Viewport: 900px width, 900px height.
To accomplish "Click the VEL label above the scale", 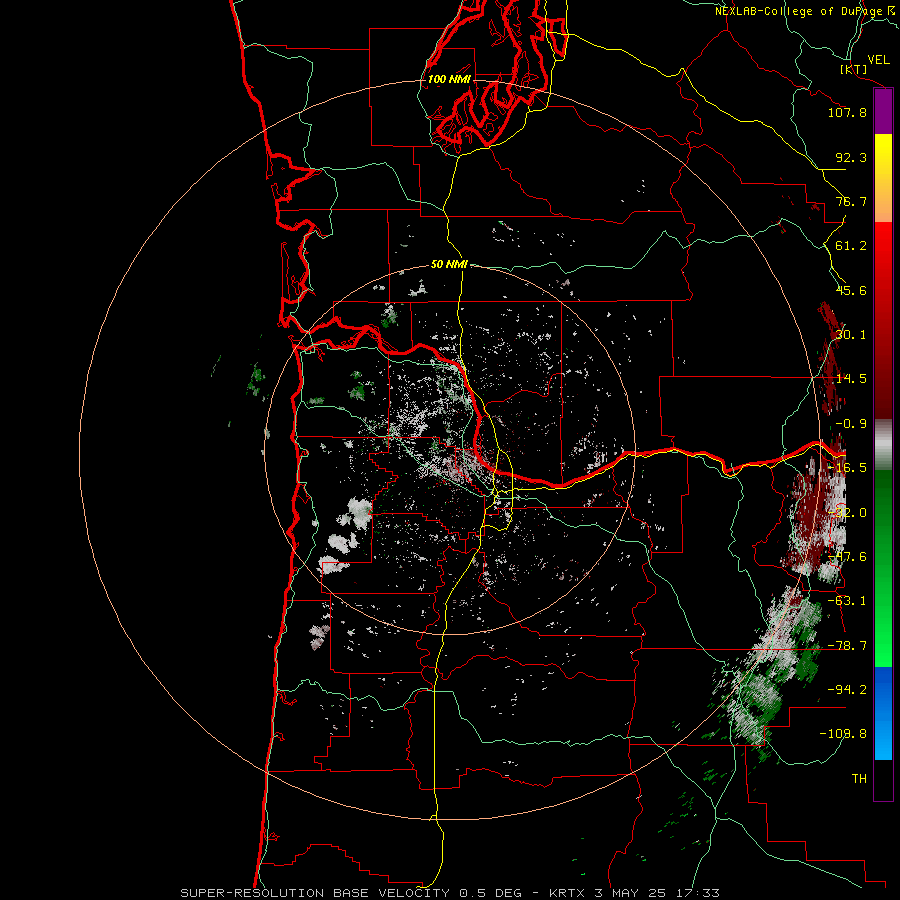I will 878,60.
